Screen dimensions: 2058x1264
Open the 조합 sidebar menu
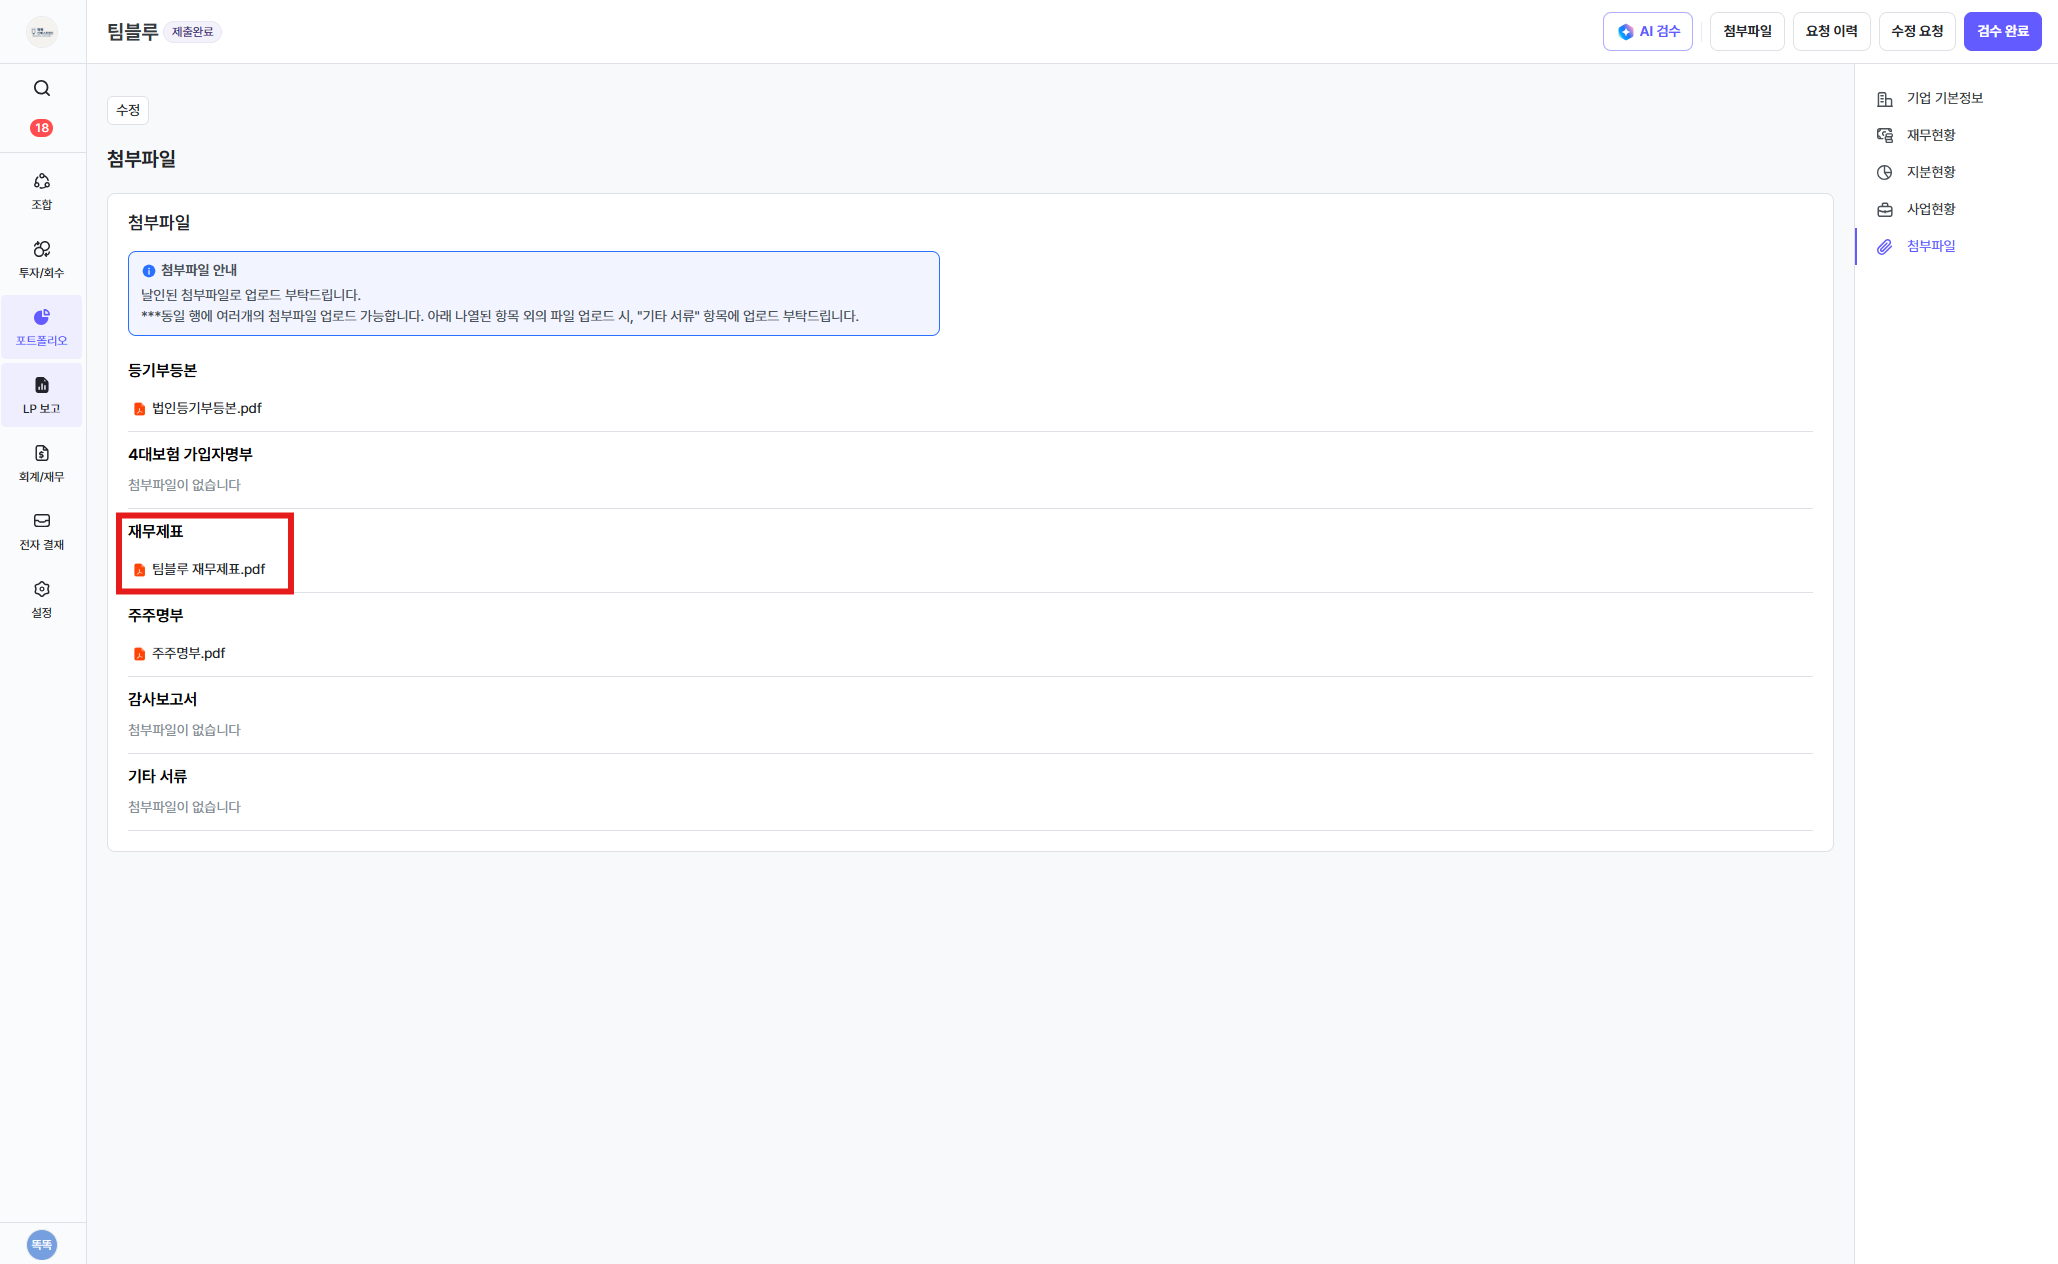point(42,191)
